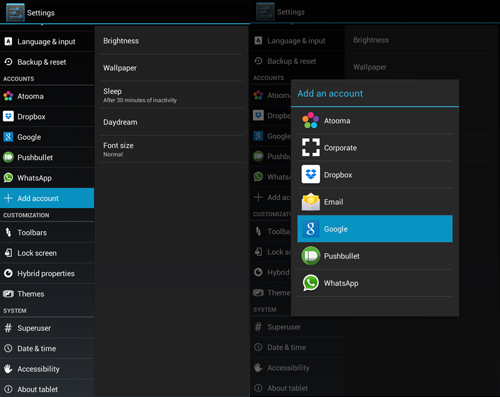Click Toolbars label in left sidebar
500x397 pixels.
point(32,233)
